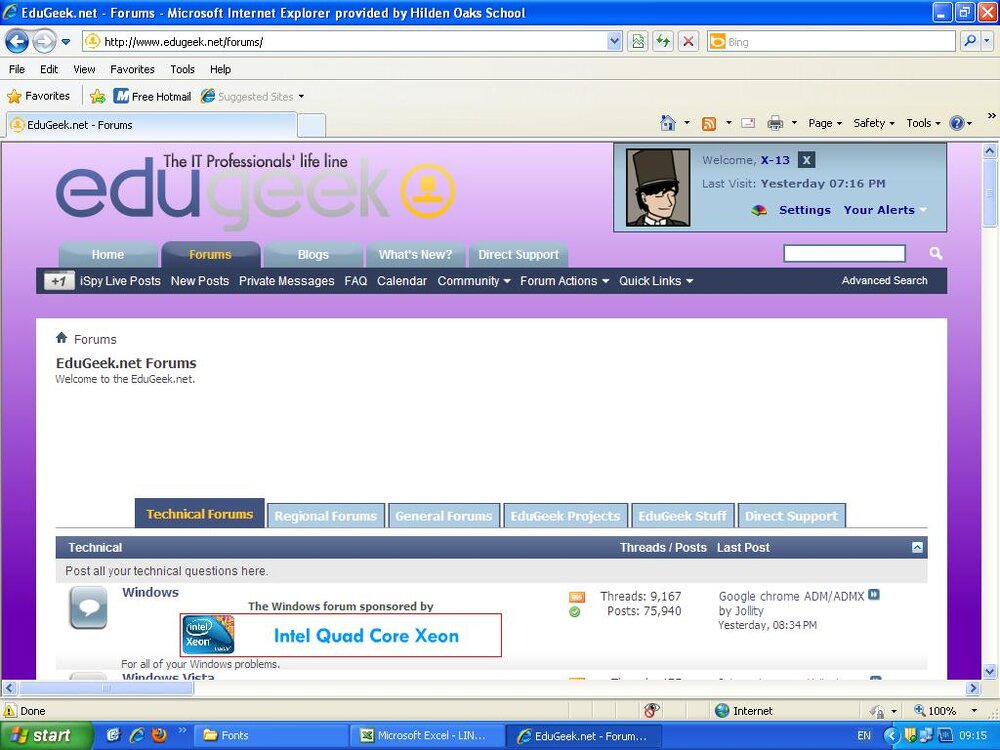This screenshot has width=1000, height=750.
Task: Click the logout X icon beside X-13
Action: 806,160
